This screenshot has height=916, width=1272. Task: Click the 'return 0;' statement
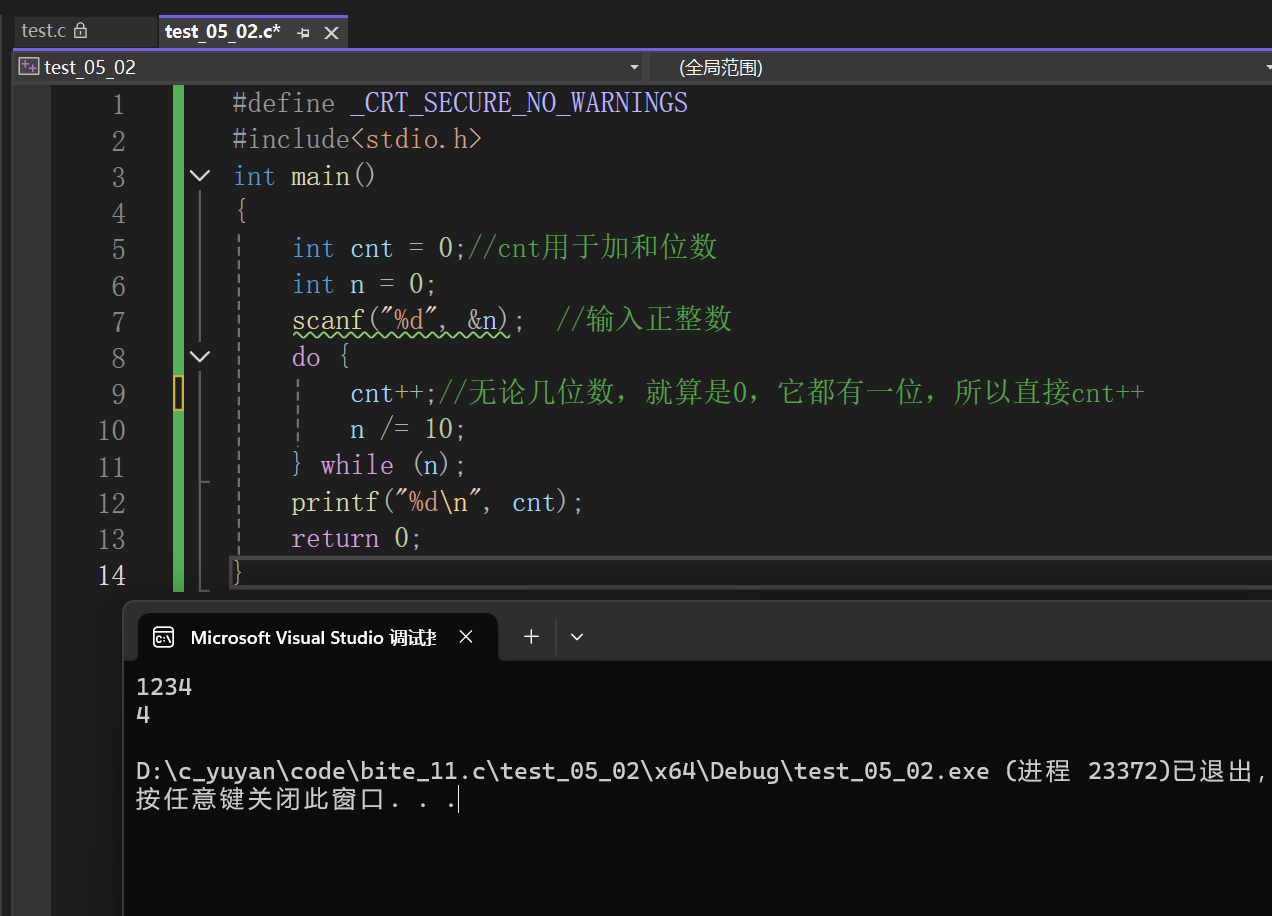pos(357,538)
